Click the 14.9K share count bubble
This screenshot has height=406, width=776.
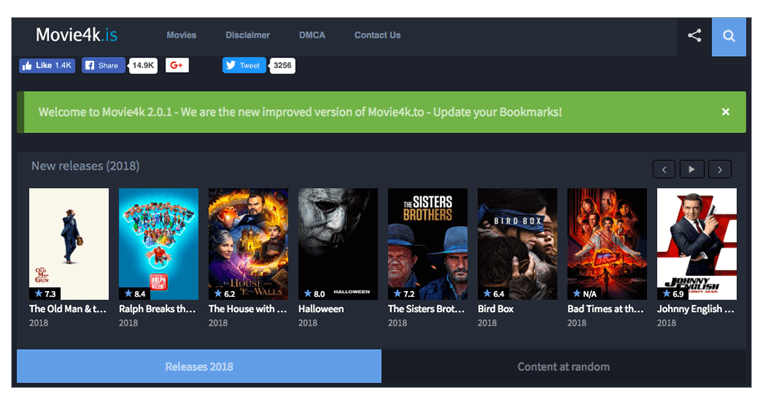pyautogui.click(x=143, y=65)
